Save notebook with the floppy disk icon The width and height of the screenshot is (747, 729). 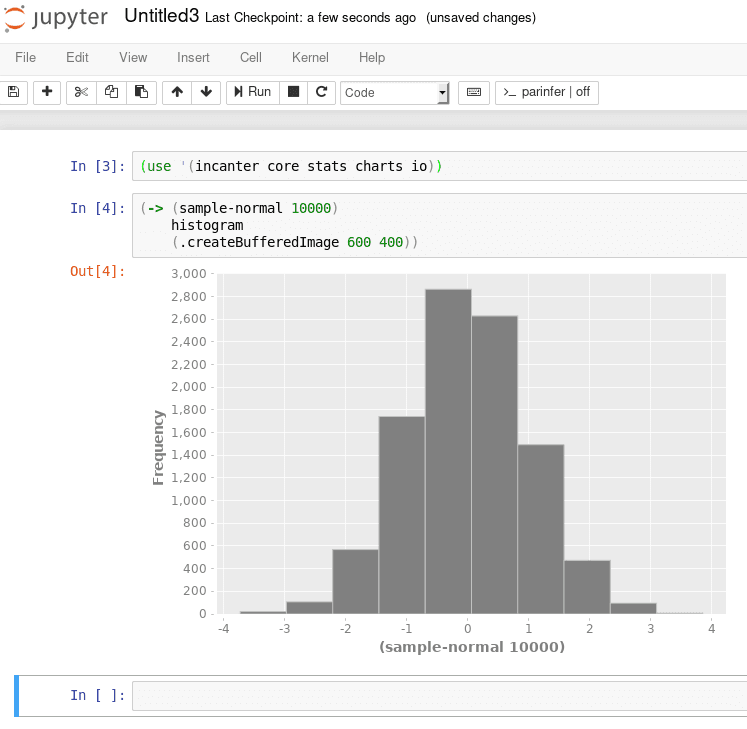(x=13, y=92)
